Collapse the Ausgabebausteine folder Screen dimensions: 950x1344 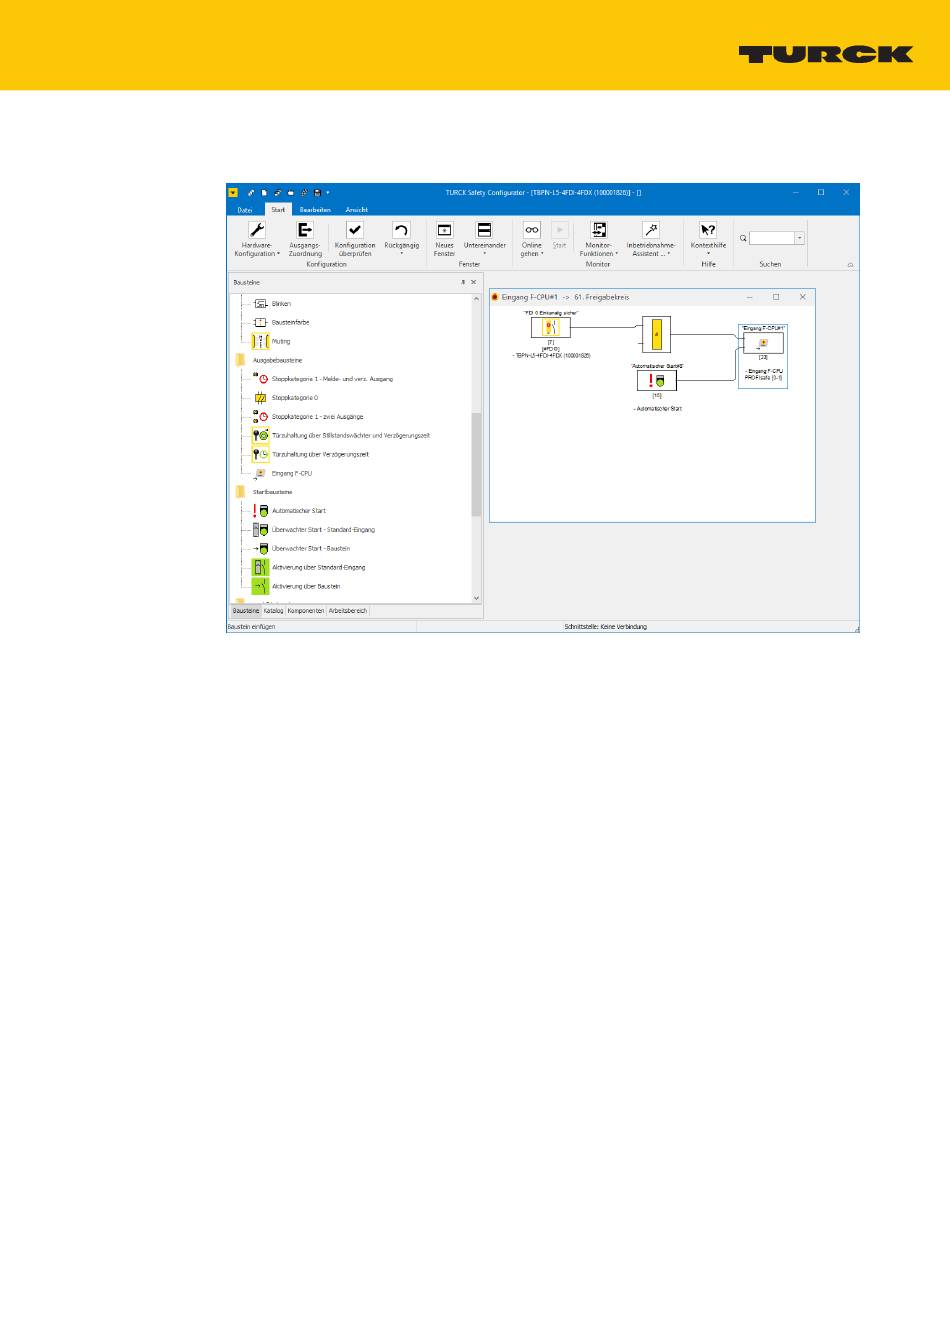pyautogui.click(x=240, y=360)
